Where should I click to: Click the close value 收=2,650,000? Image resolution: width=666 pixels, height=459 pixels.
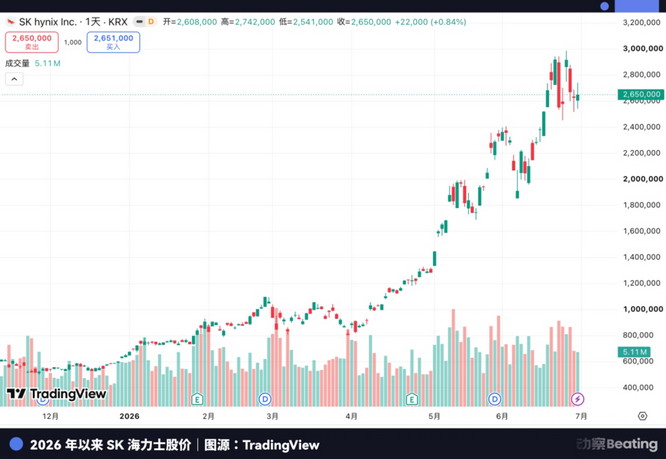(x=364, y=22)
